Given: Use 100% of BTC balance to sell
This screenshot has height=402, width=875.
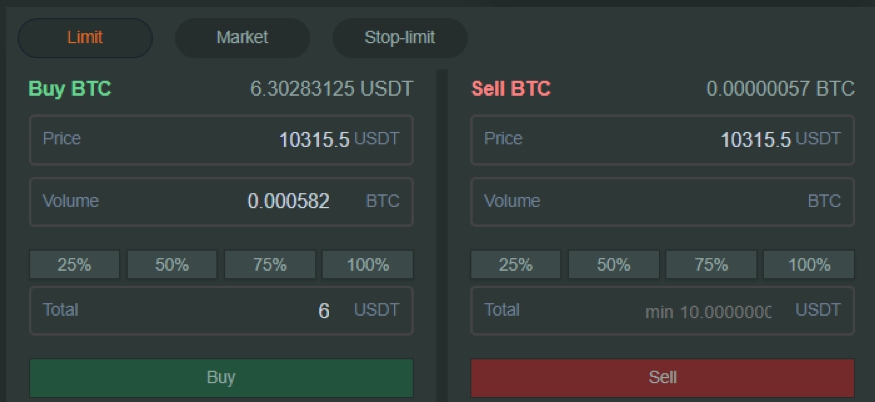Looking at the screenshot, I should [809, 265].
